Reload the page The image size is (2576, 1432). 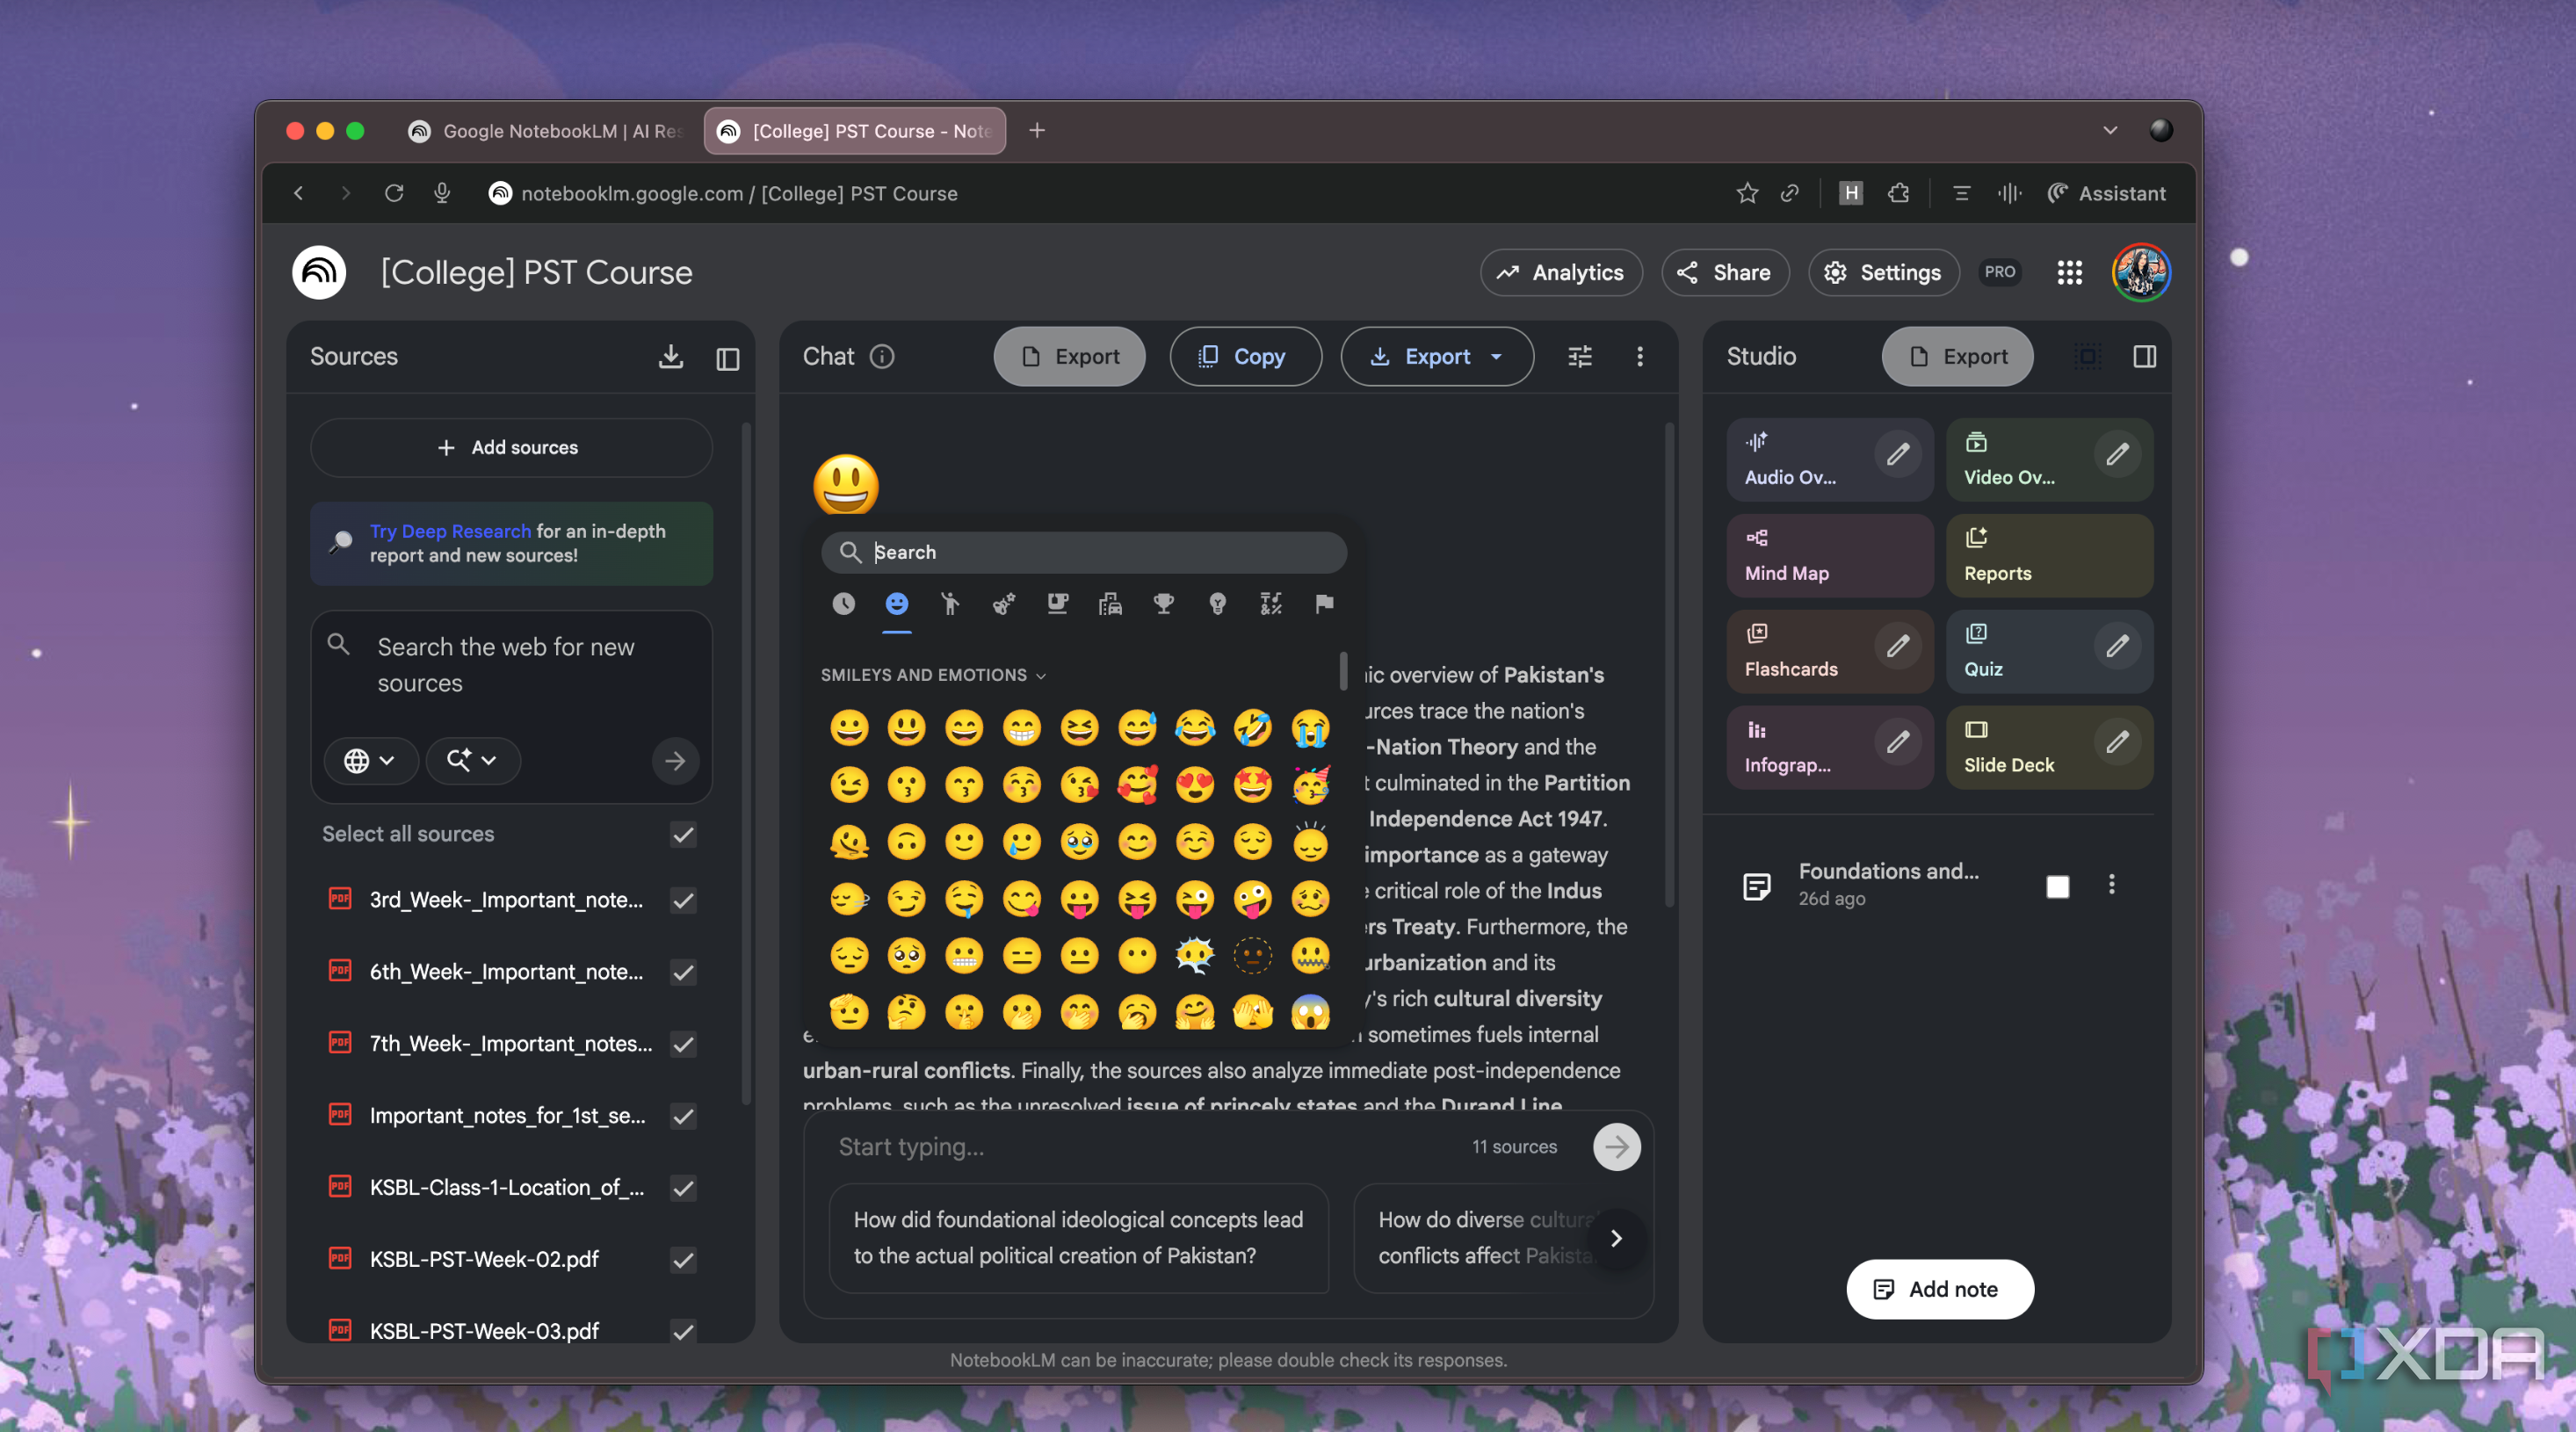(394, 193)
